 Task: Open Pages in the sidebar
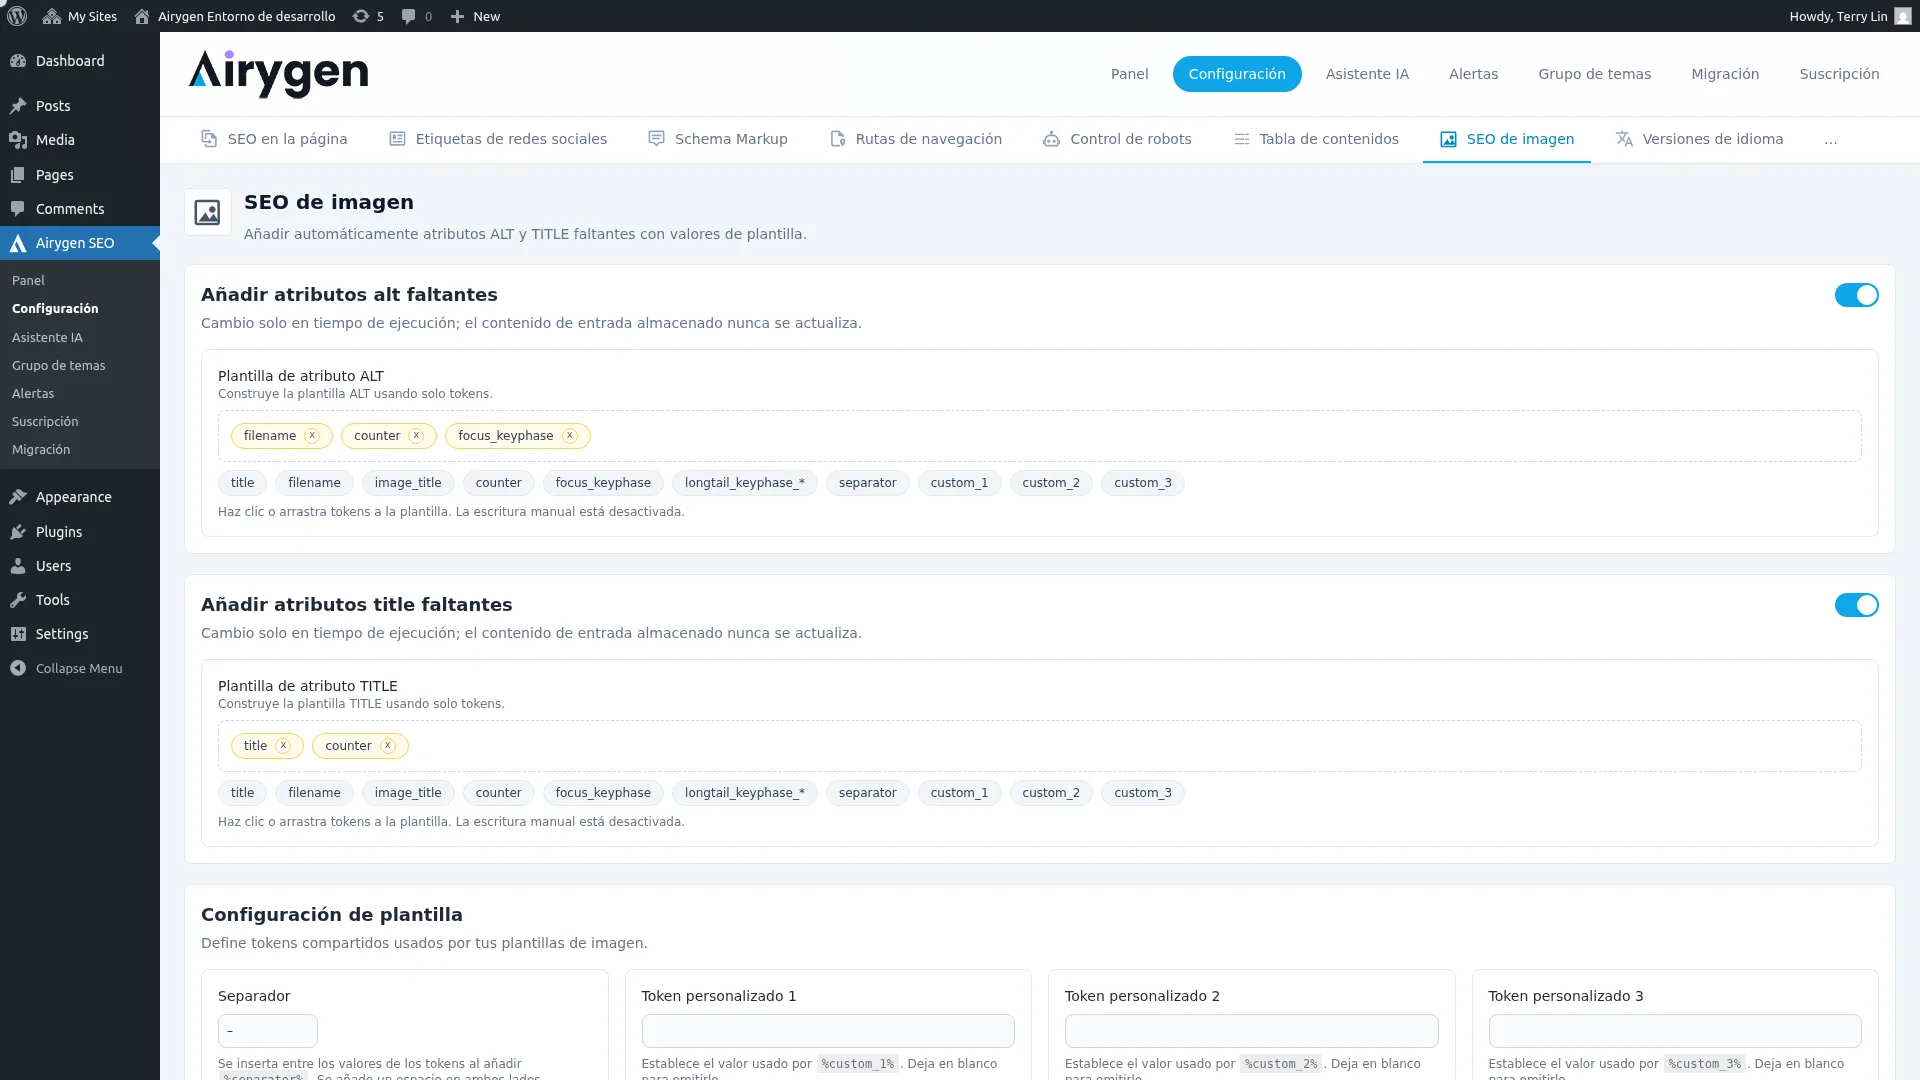click(80, 175)
